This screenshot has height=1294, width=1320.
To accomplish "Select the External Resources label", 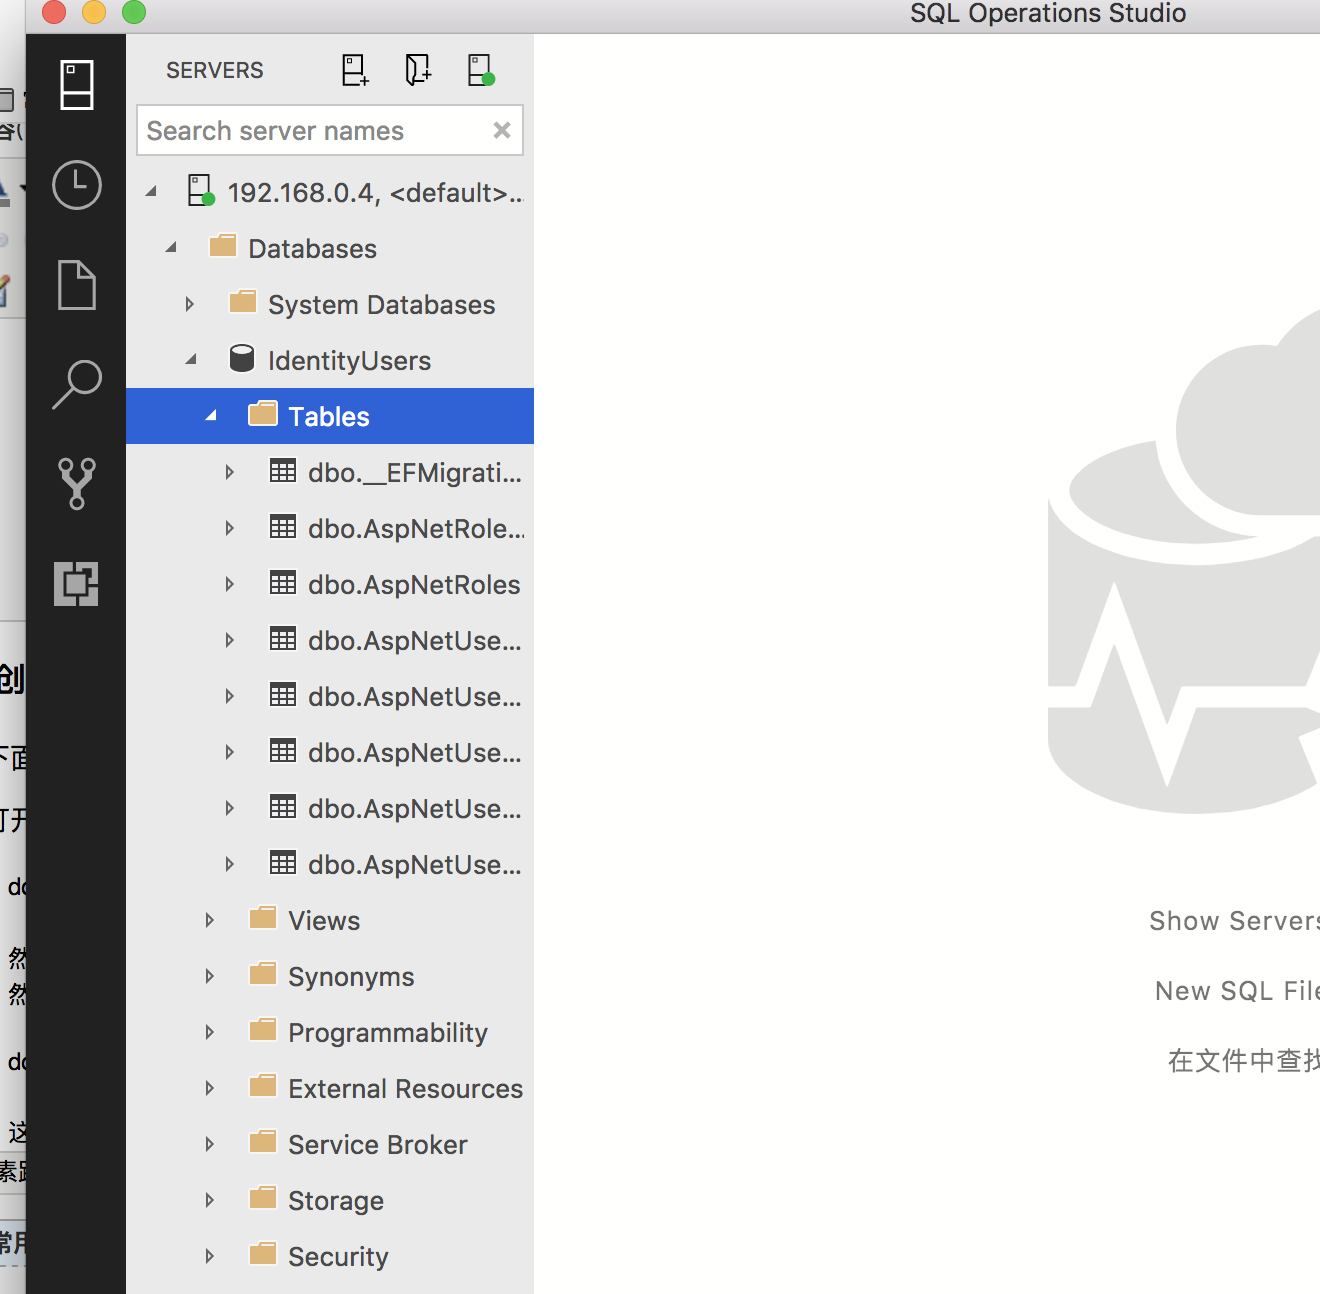I will 406,1089.
